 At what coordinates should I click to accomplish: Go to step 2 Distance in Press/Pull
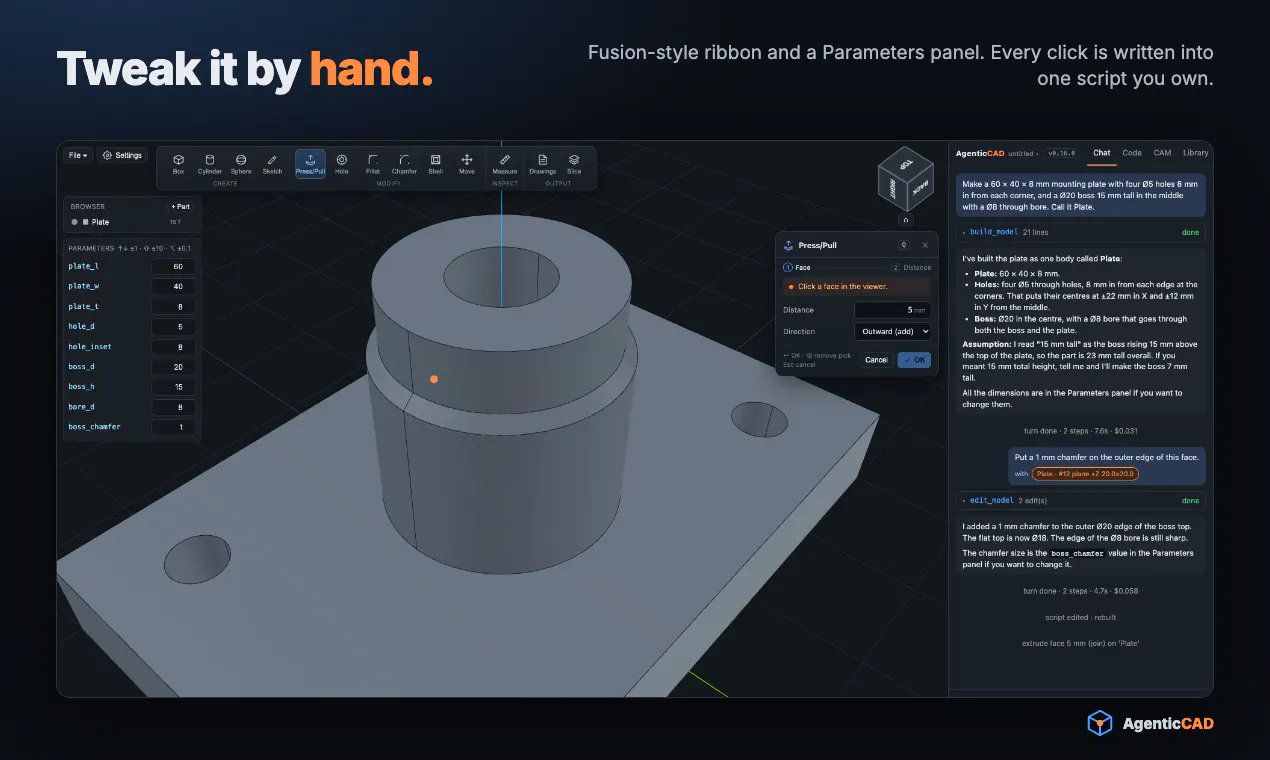point(911,268)
